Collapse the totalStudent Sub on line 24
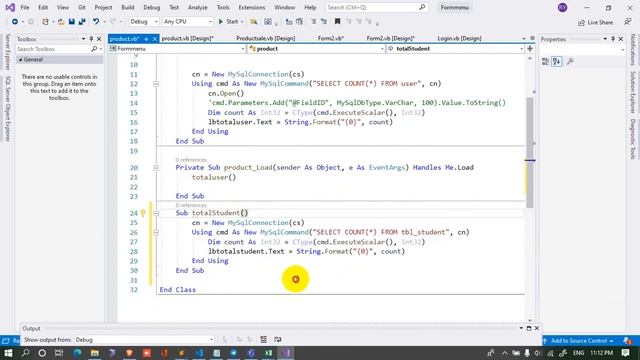Viewport: 640px width, 360px height. 156,213
